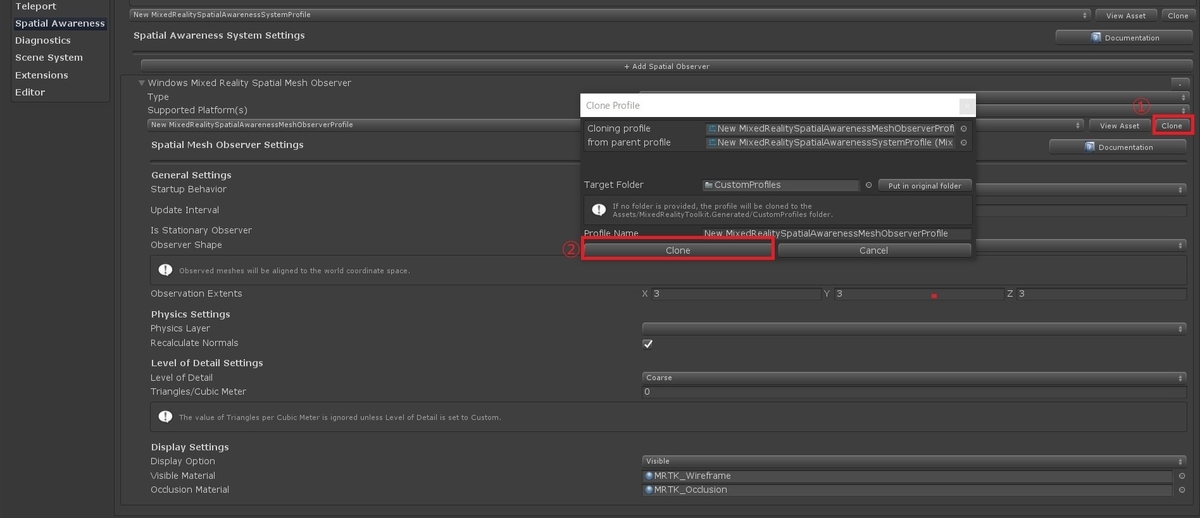This screenshot has height=518, width=1200.
Task: Toggle the Recalculate Normals checkbox
Action: click(648, 344)
